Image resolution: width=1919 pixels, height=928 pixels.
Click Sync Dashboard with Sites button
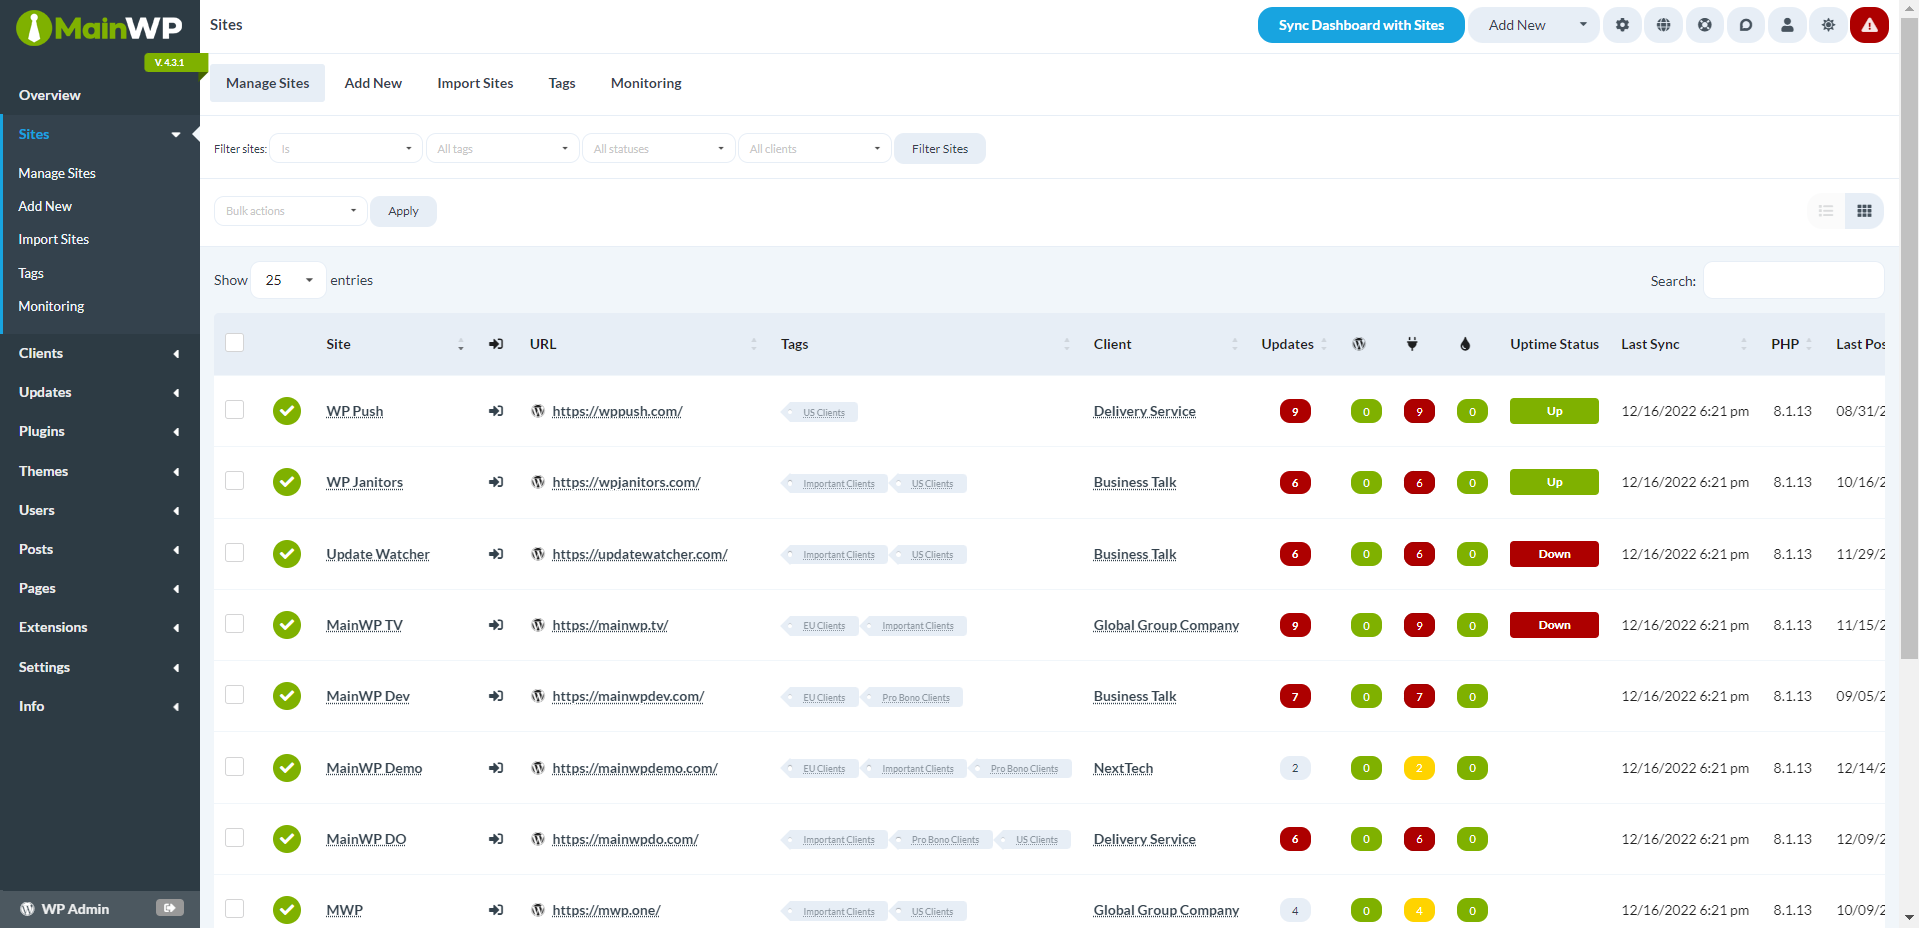point(1361,25)
